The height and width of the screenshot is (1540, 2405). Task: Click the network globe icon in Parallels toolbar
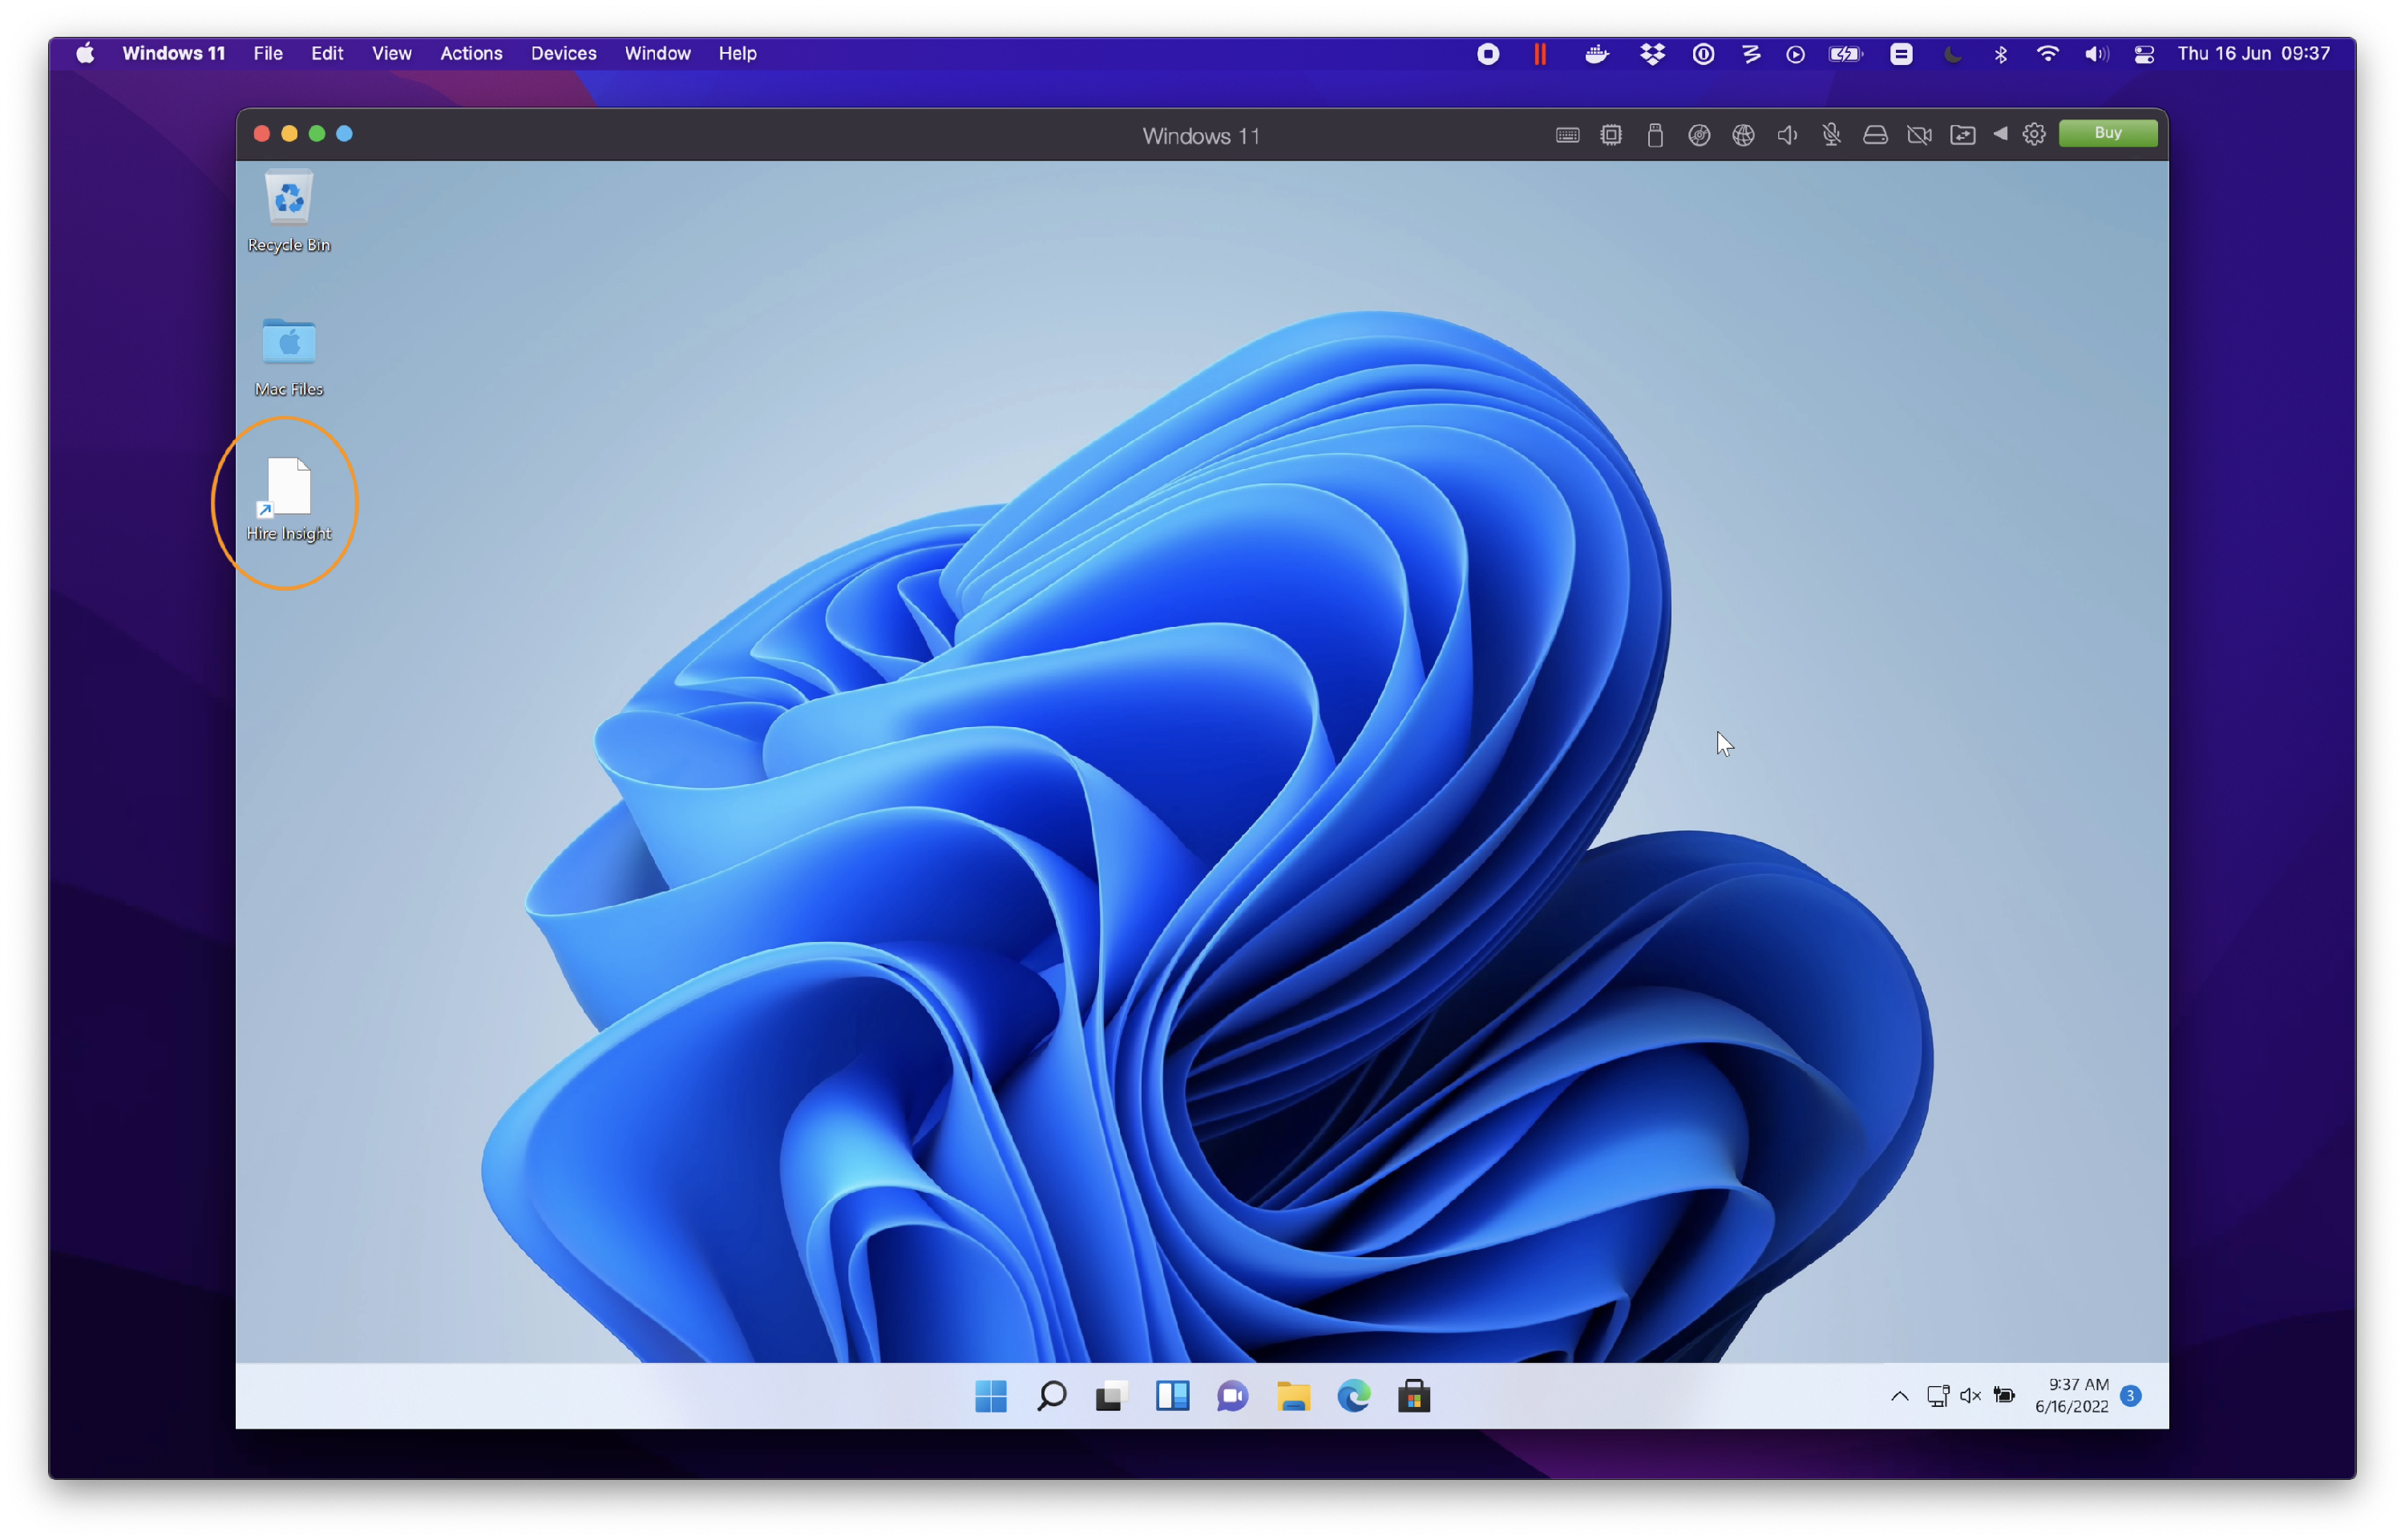1744,134
